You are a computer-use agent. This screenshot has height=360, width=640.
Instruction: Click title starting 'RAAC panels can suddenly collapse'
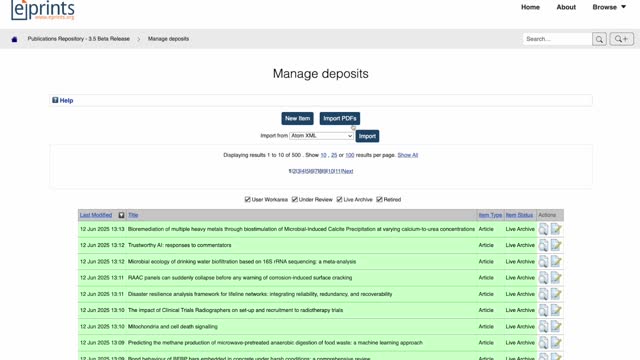click(x=240, y=278)
